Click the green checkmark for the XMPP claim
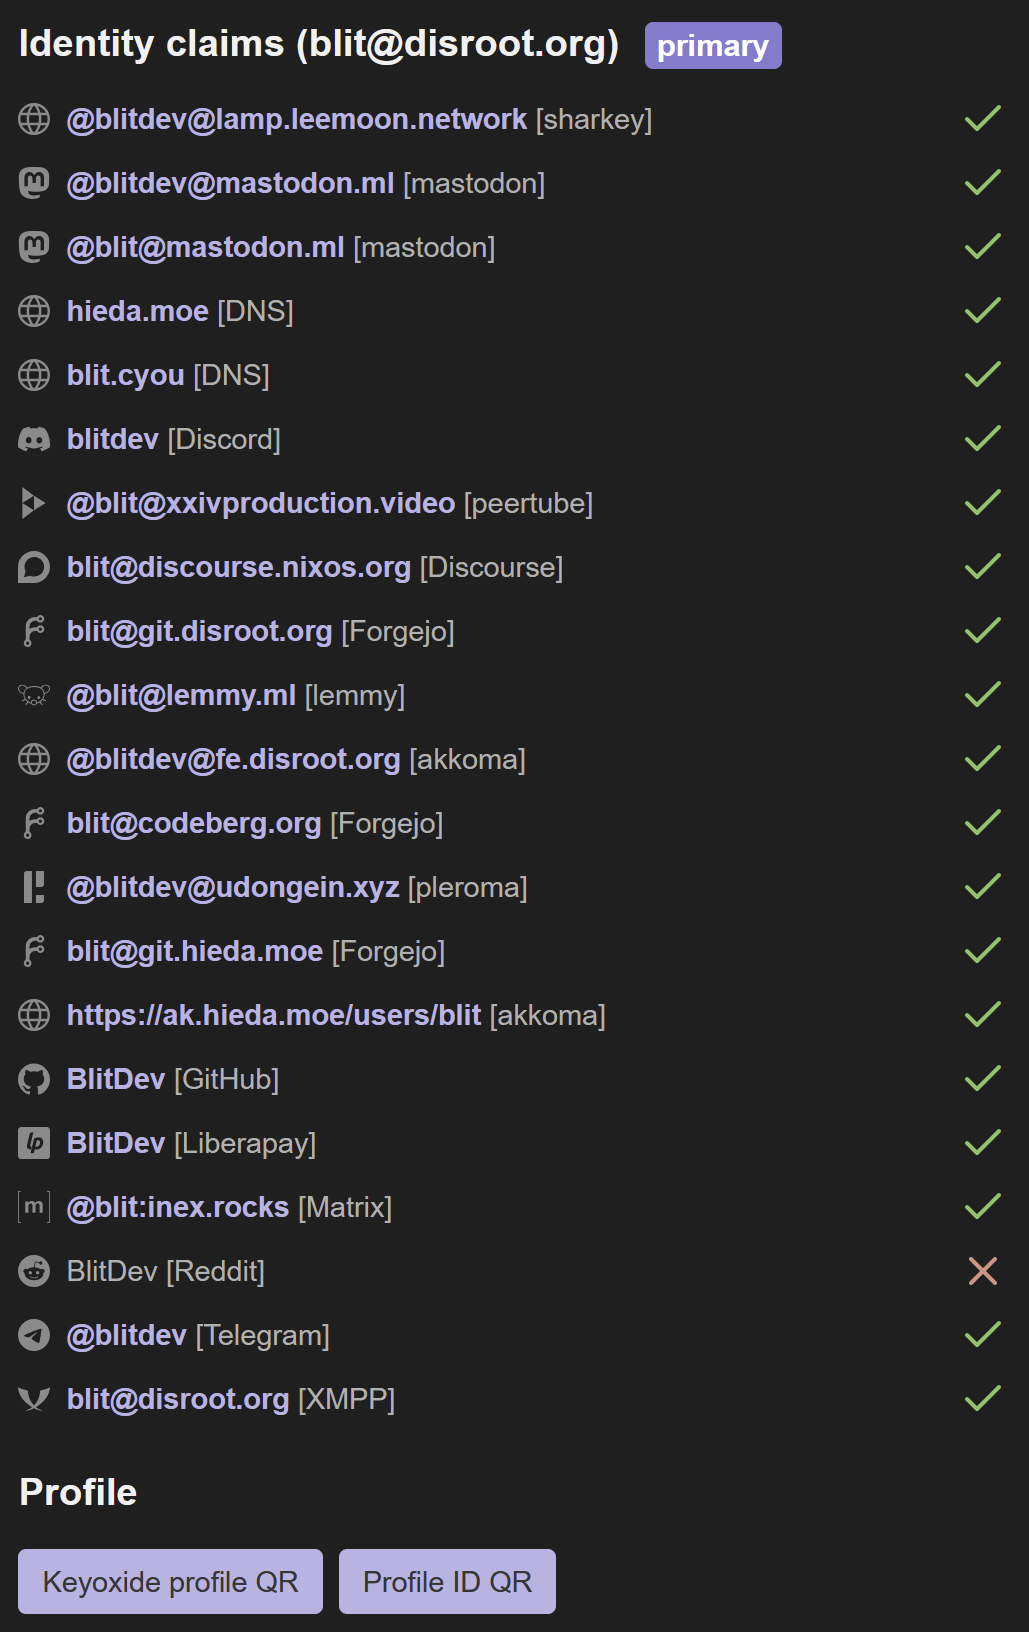1029x1632 pixels. [x=983, y=1398]
